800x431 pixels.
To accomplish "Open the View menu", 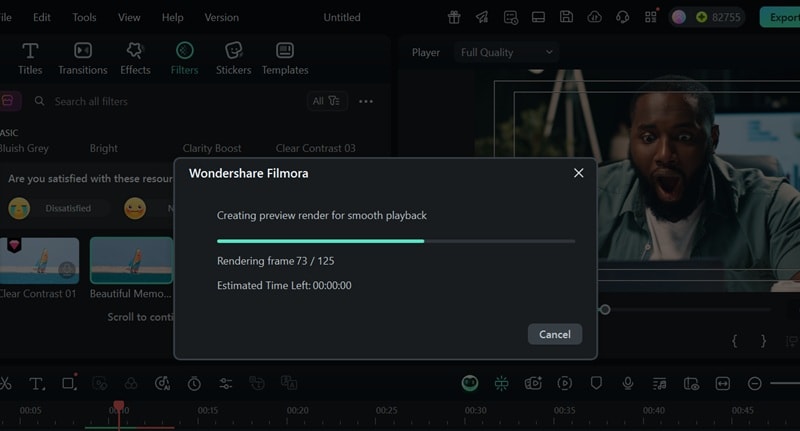I will [x=129, y=17].
